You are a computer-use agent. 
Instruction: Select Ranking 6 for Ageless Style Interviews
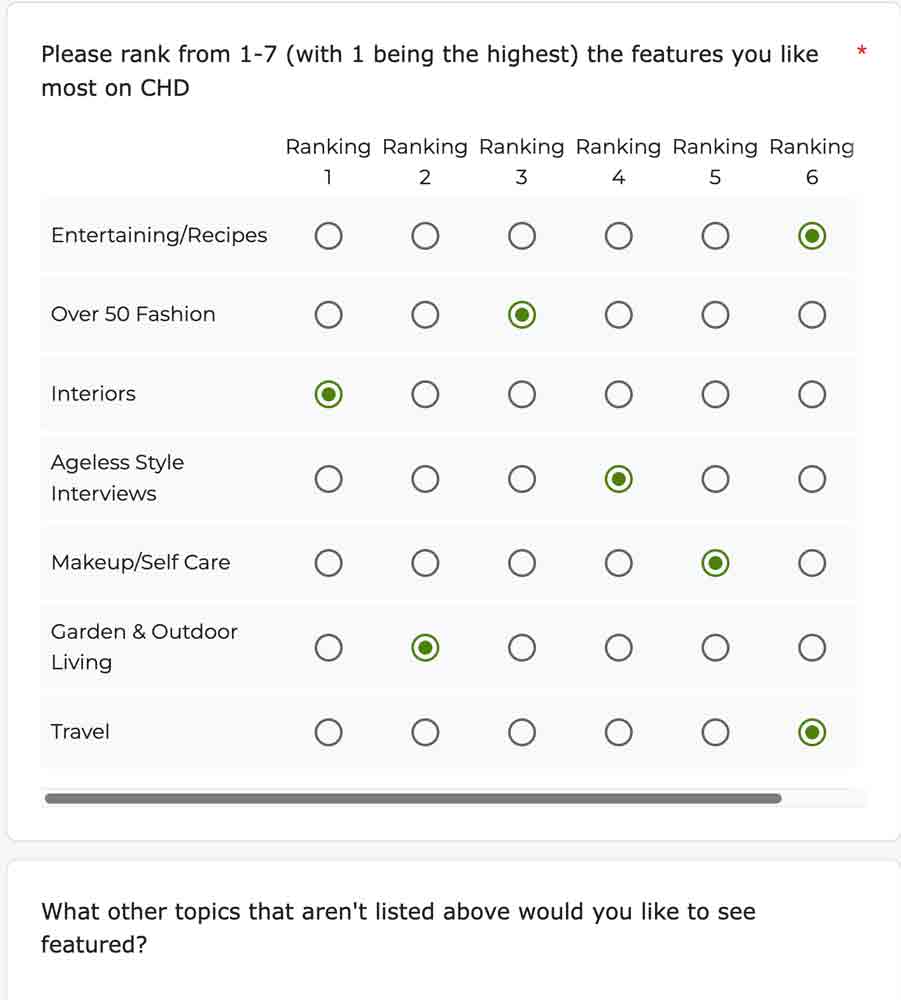[x=812, y=478]
